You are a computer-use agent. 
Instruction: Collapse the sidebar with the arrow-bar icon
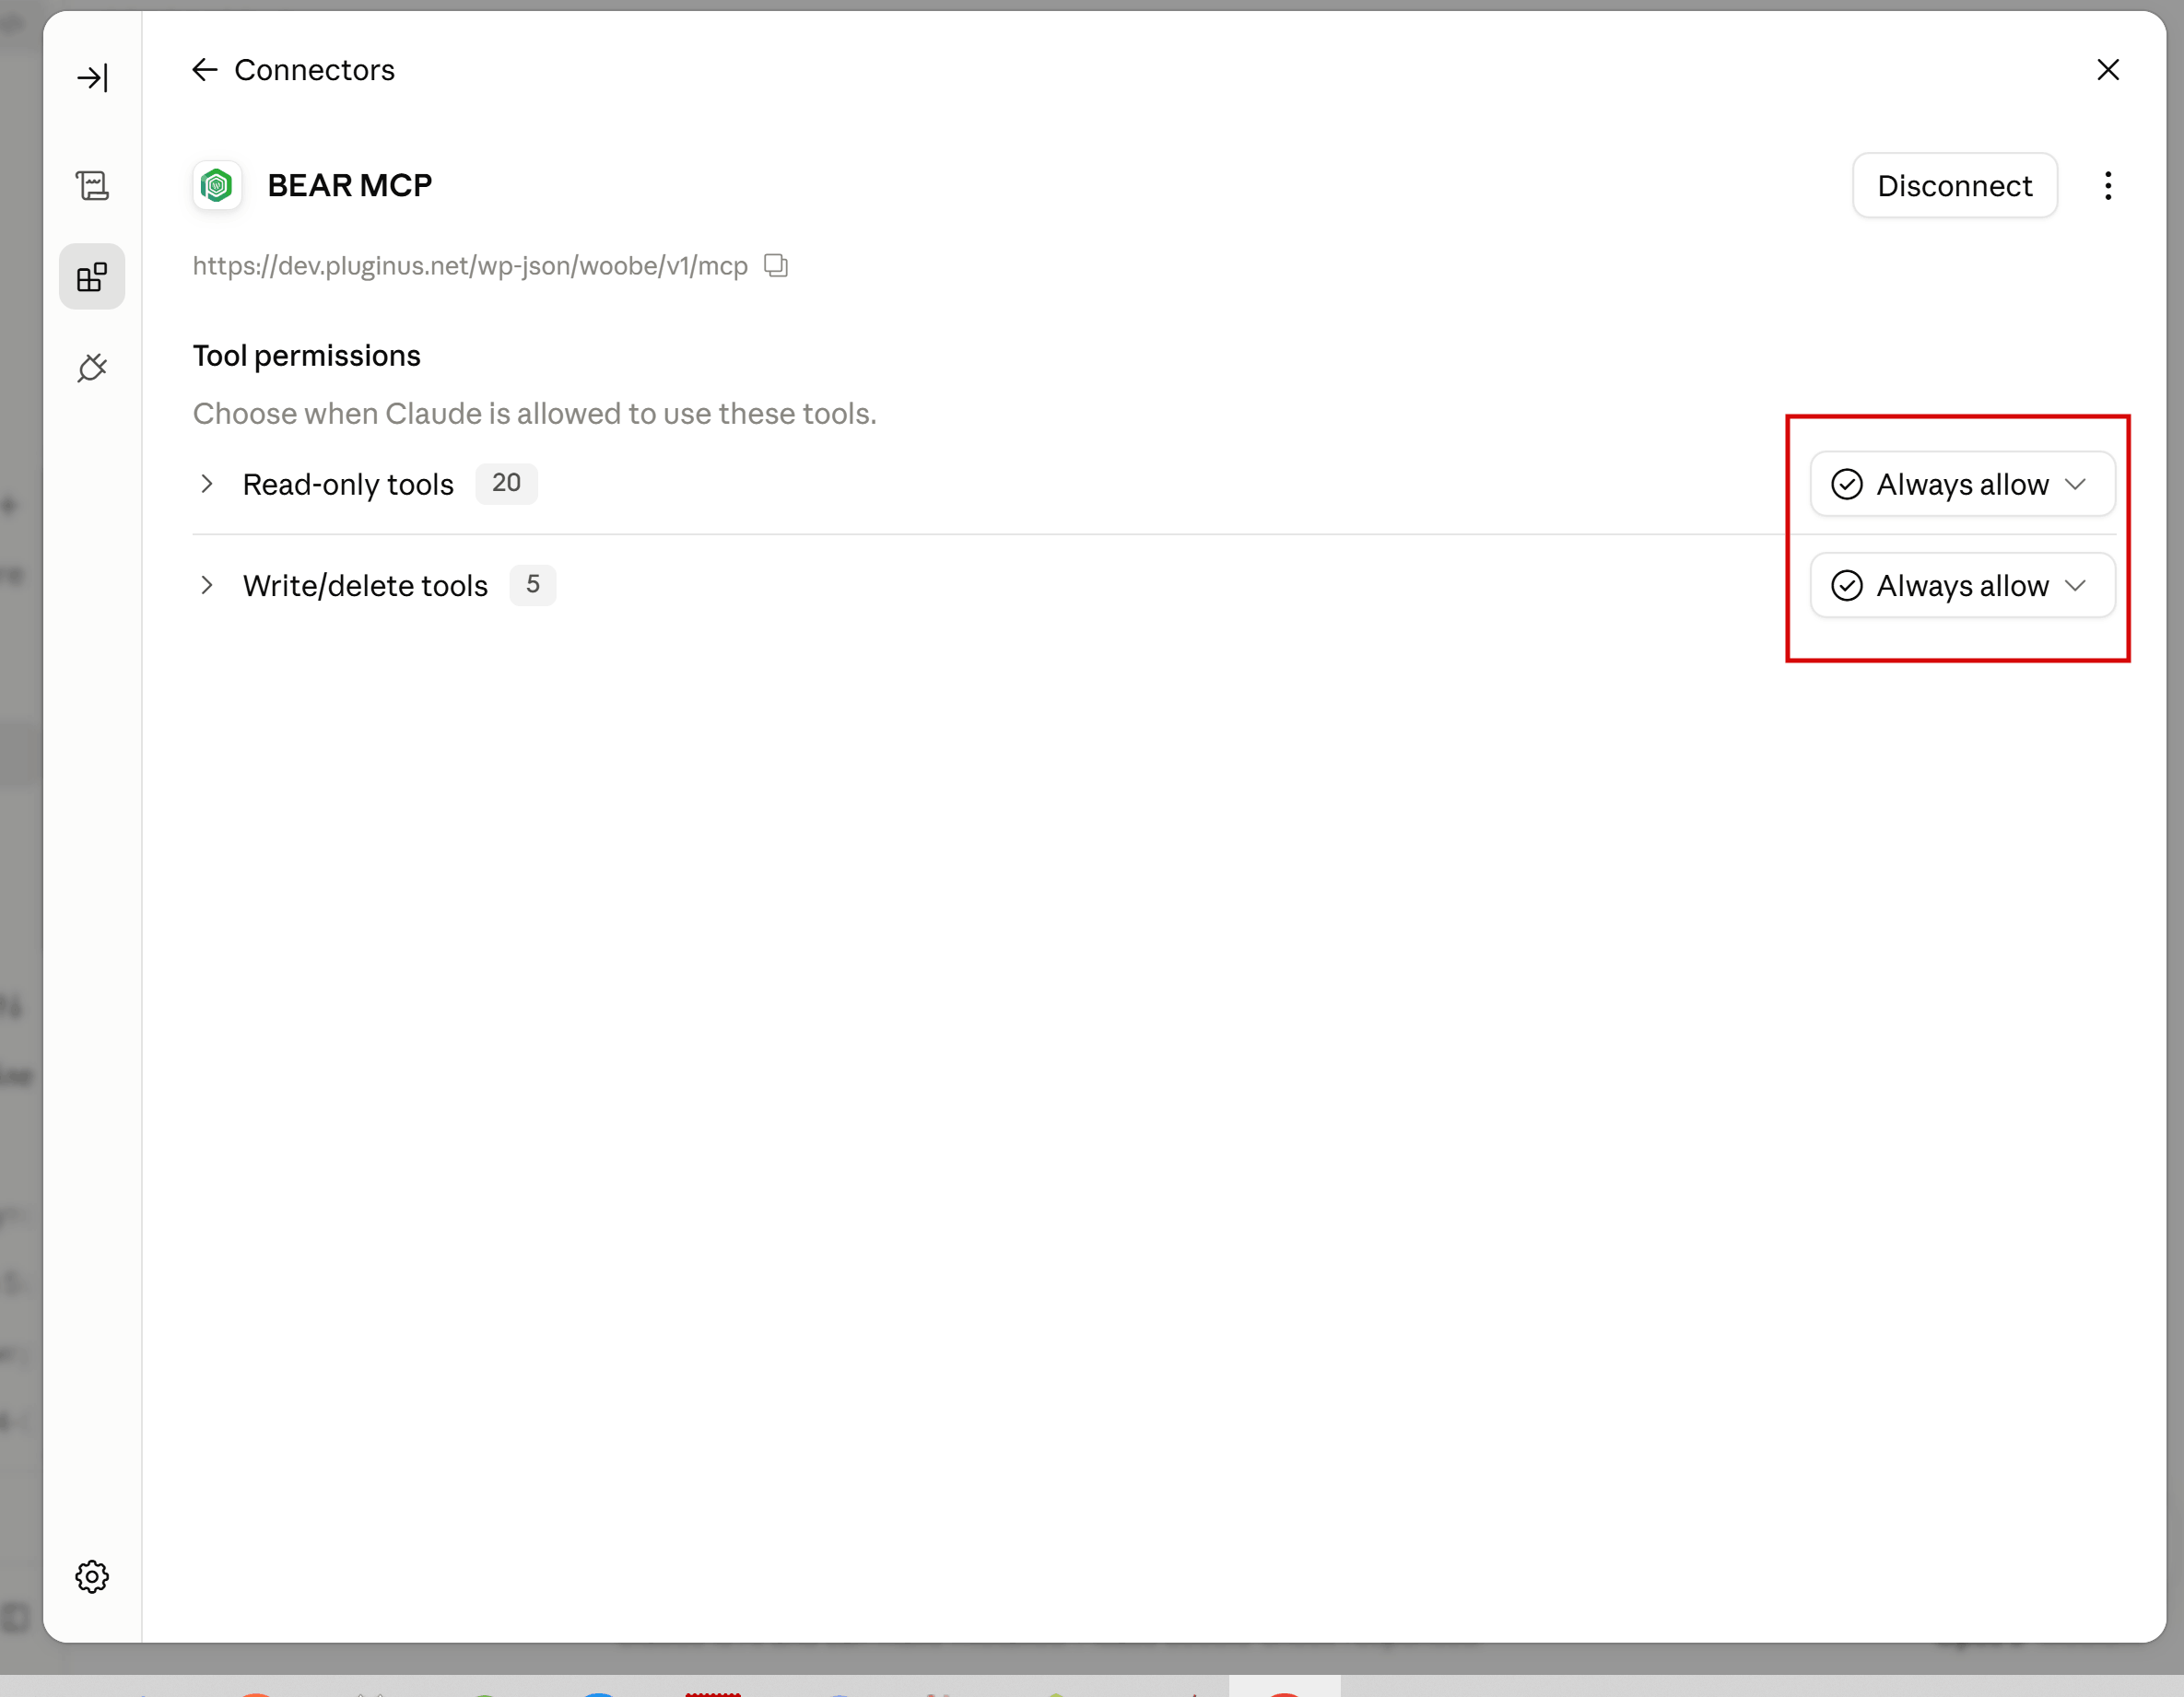point(92,78)
